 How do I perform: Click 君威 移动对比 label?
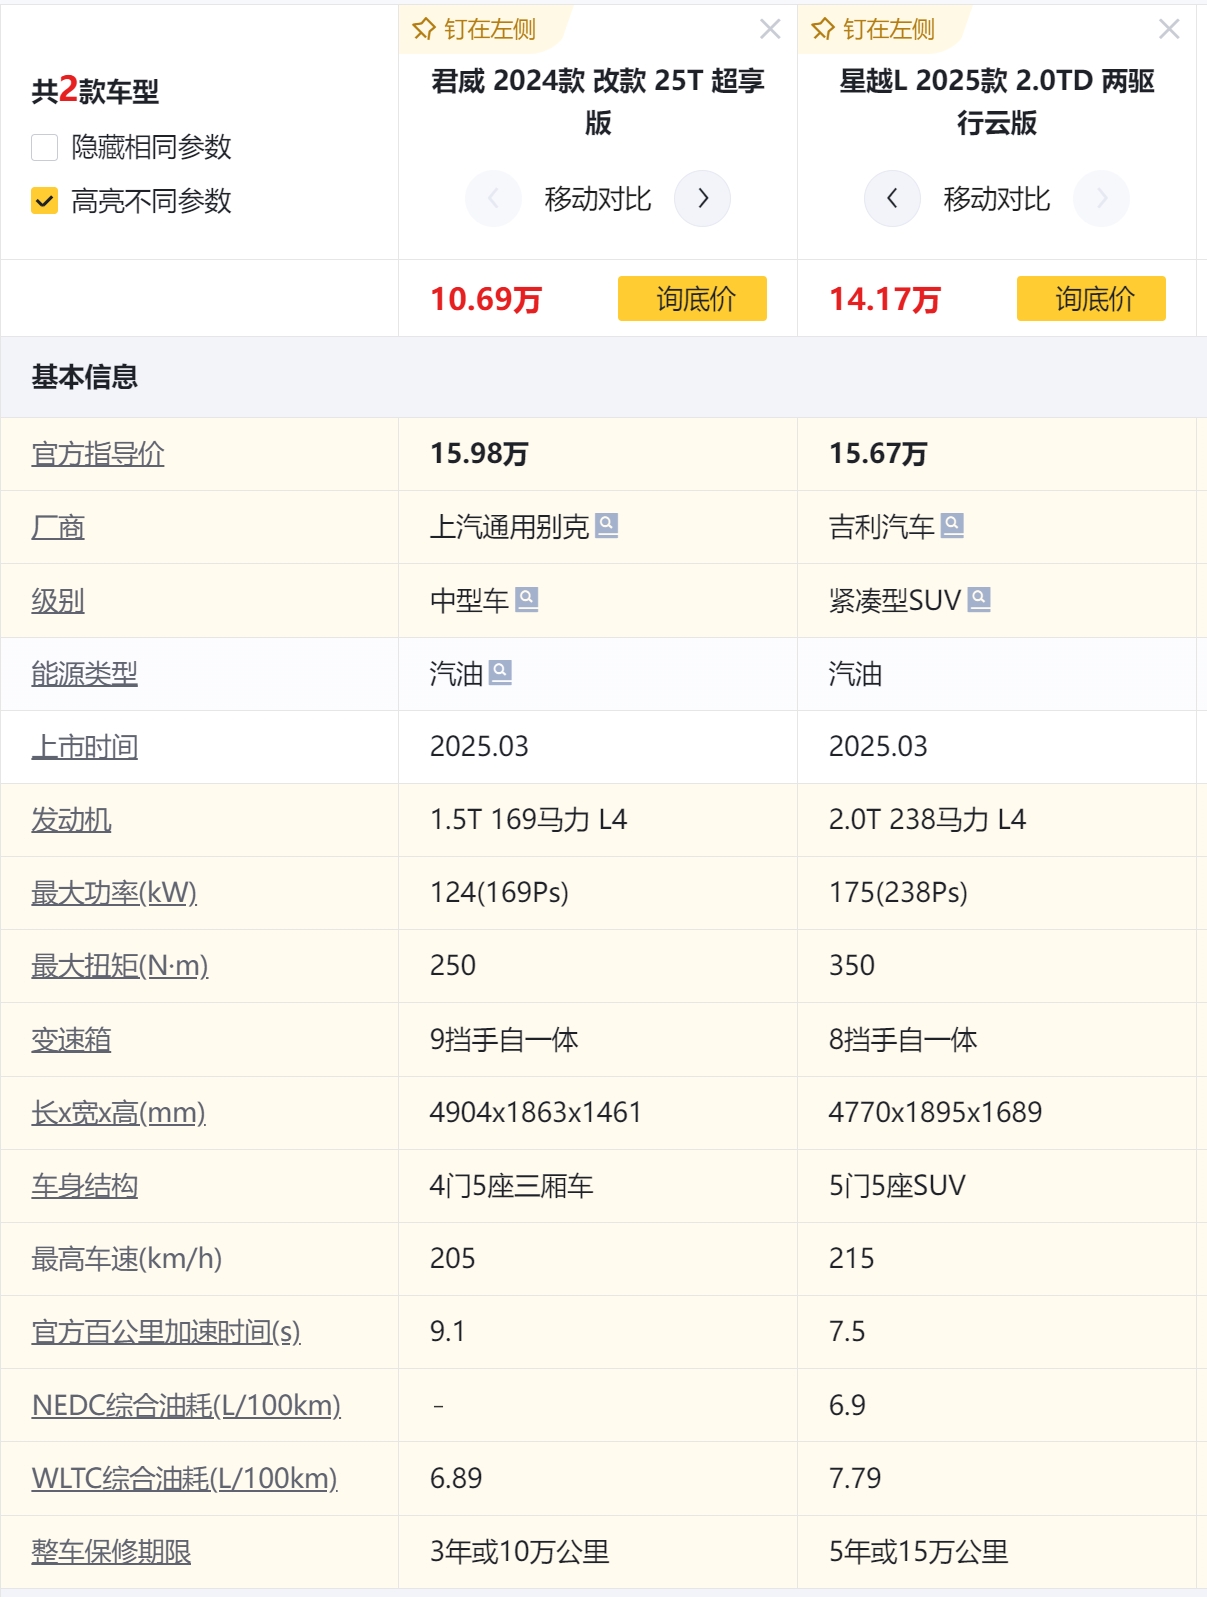point(598,199)
